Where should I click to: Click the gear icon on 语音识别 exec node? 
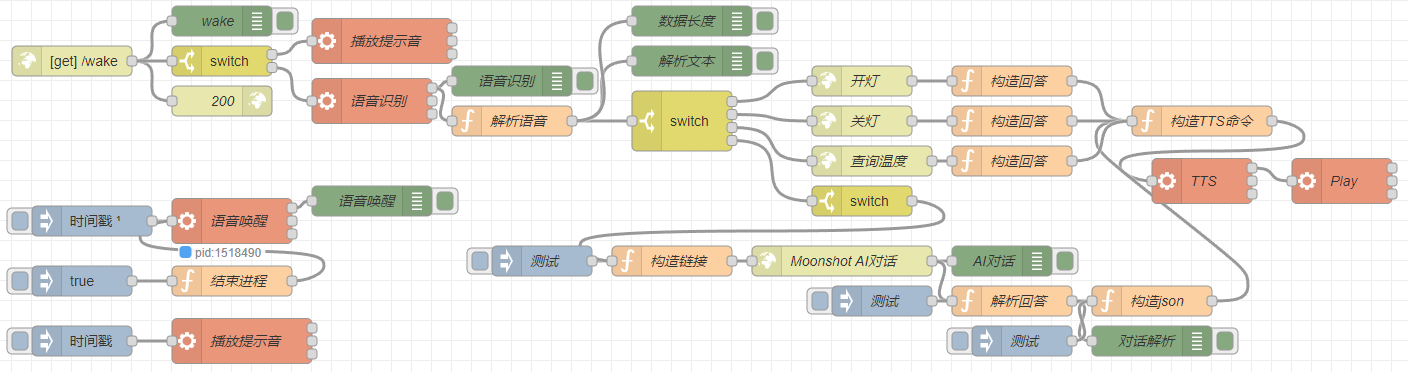(x=326, y=101)
